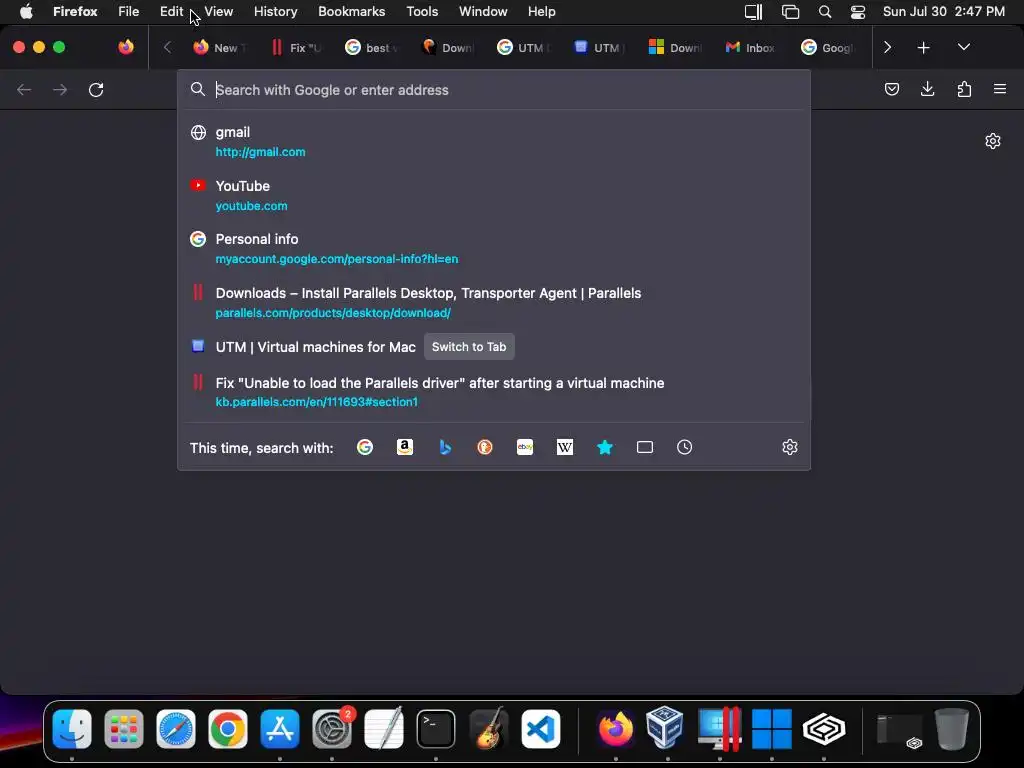This screenshot has width=1024, height=768.
Task: Open the Save to Pocket button
Action: click(x=891, y=89)
